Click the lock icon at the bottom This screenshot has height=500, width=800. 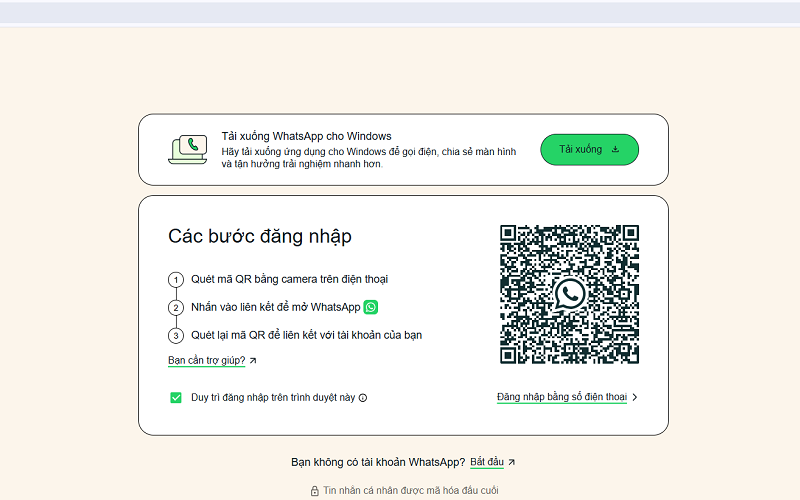click(314, 491)
